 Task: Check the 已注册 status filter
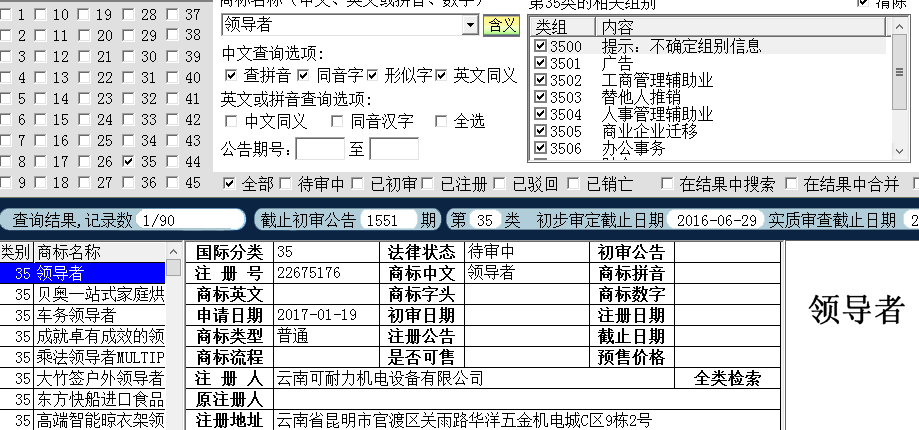(428, 184)
